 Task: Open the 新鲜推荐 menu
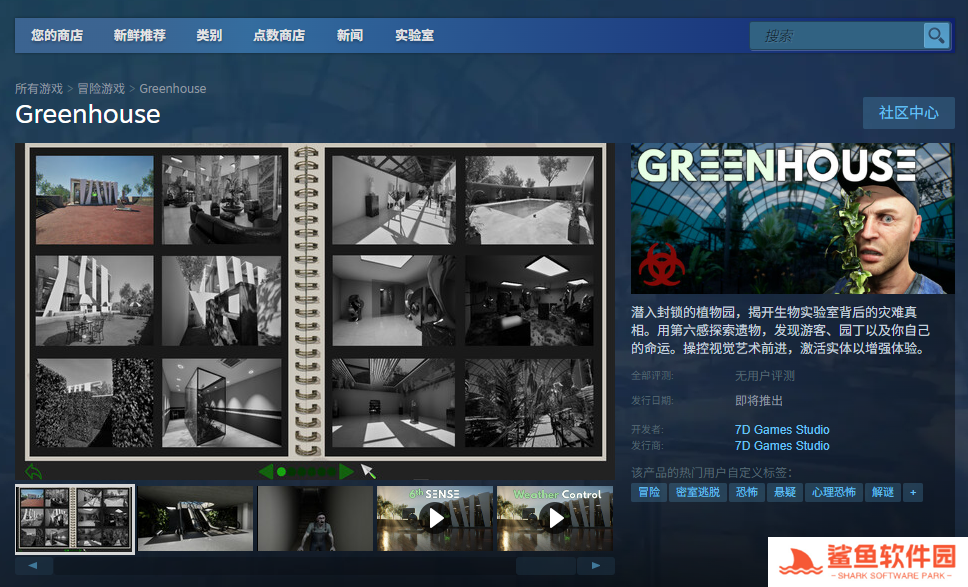point(140,36)
